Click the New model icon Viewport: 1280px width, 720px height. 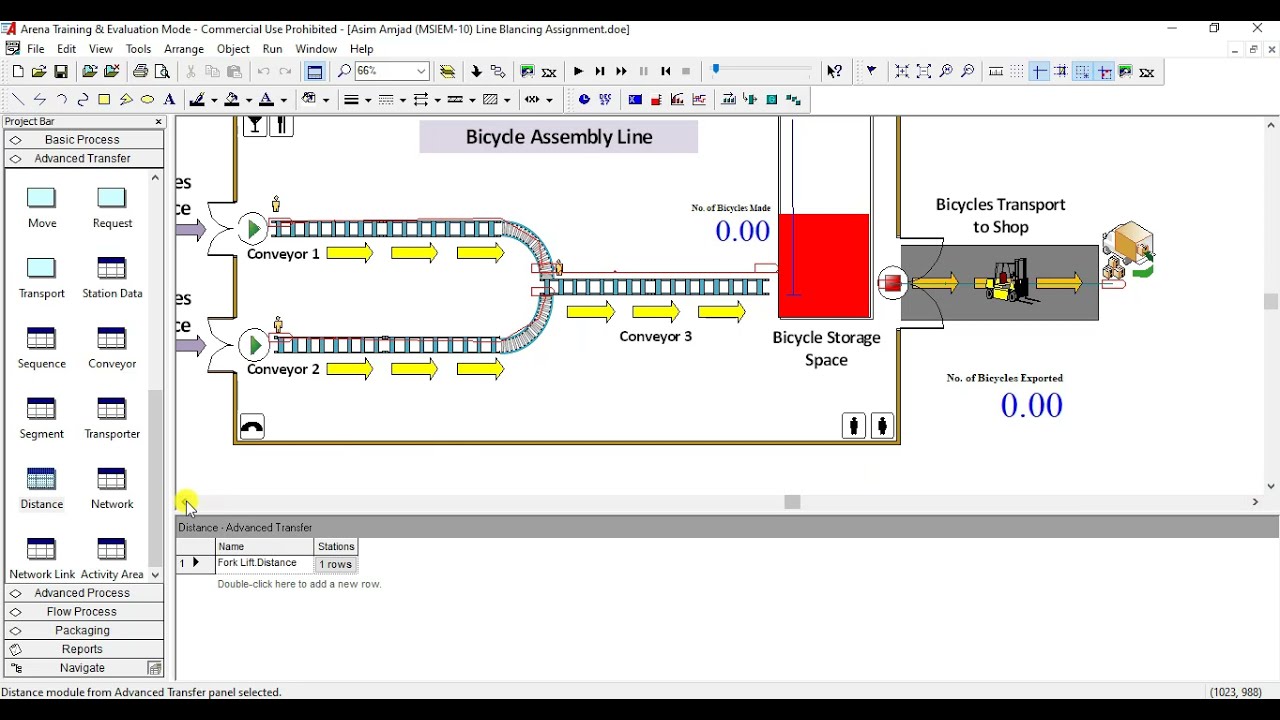pyautogui.click(x=17, y=72)
